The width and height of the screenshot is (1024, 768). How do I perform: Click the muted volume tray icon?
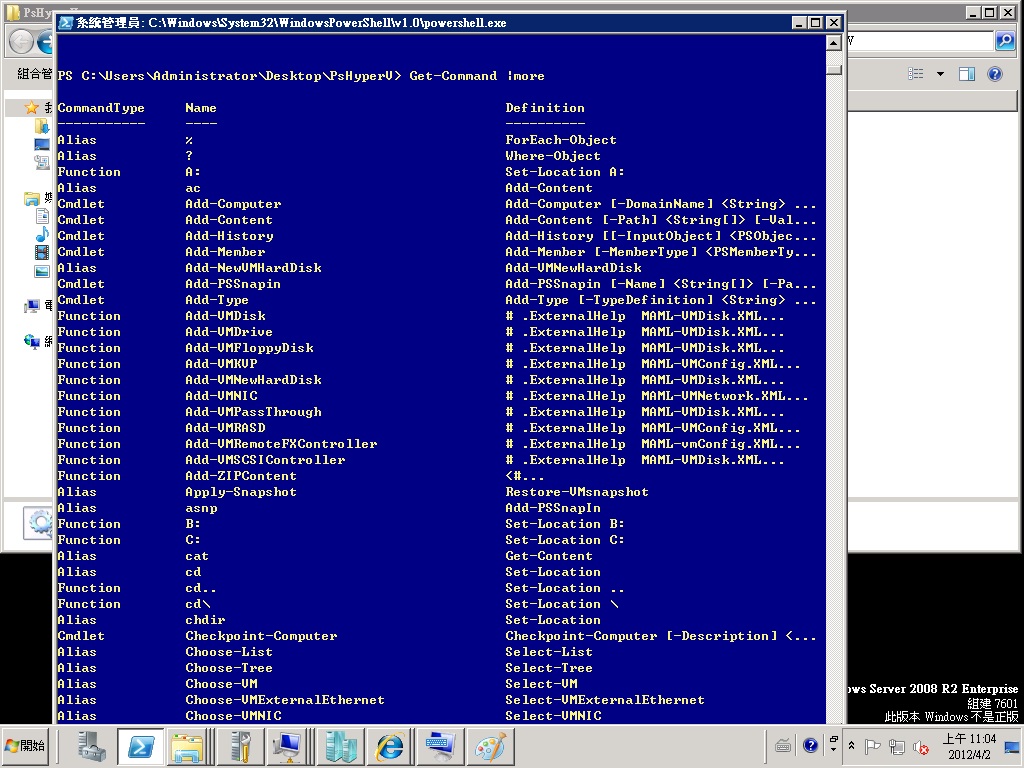[921, 746]
